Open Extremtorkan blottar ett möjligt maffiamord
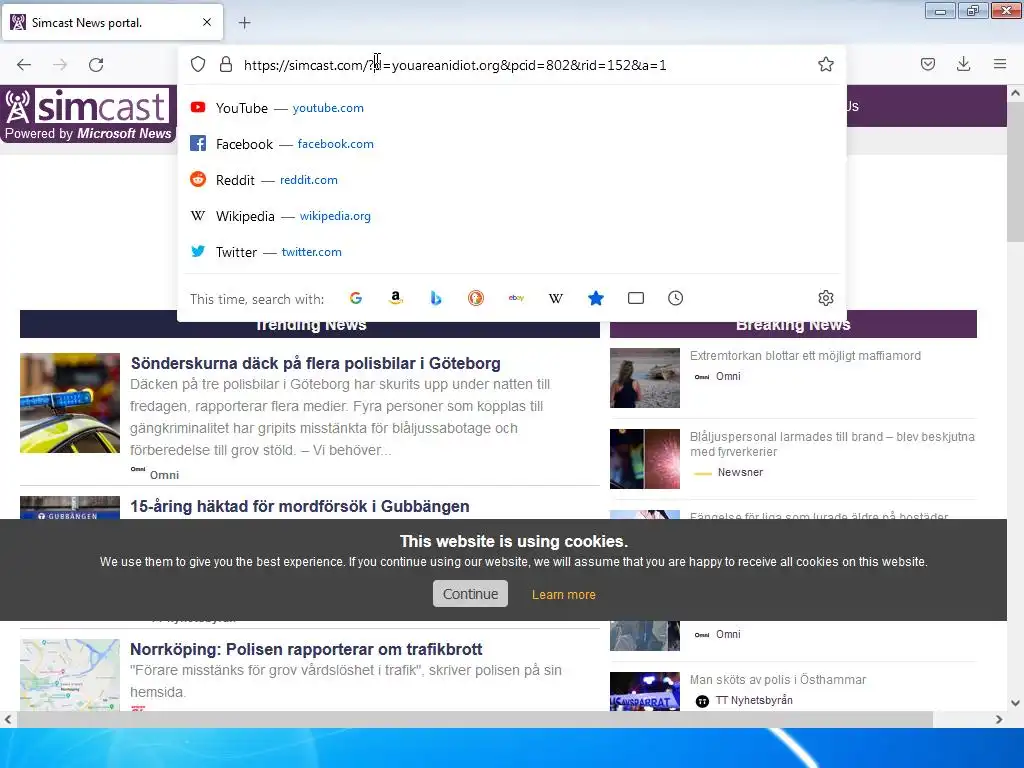The height and width of the screenshot is (768, 1024). click(x=805, y=356)
